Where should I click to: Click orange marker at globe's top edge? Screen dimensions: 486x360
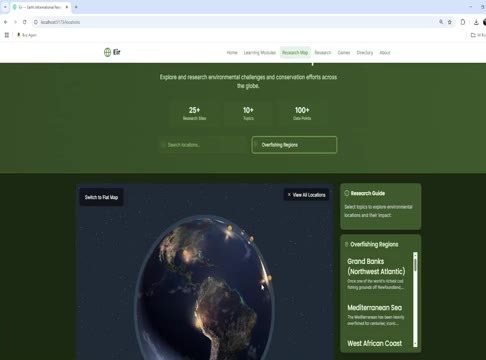coord(229,228)
